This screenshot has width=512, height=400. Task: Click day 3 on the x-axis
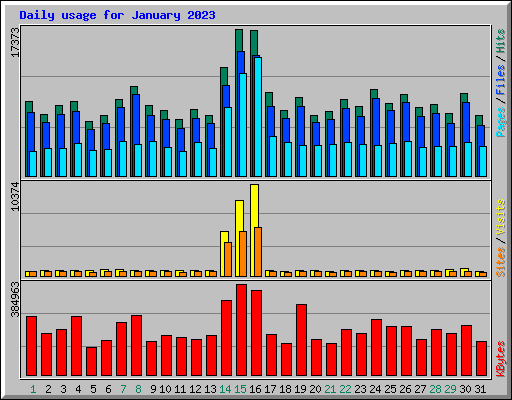[x=63, y=389]
